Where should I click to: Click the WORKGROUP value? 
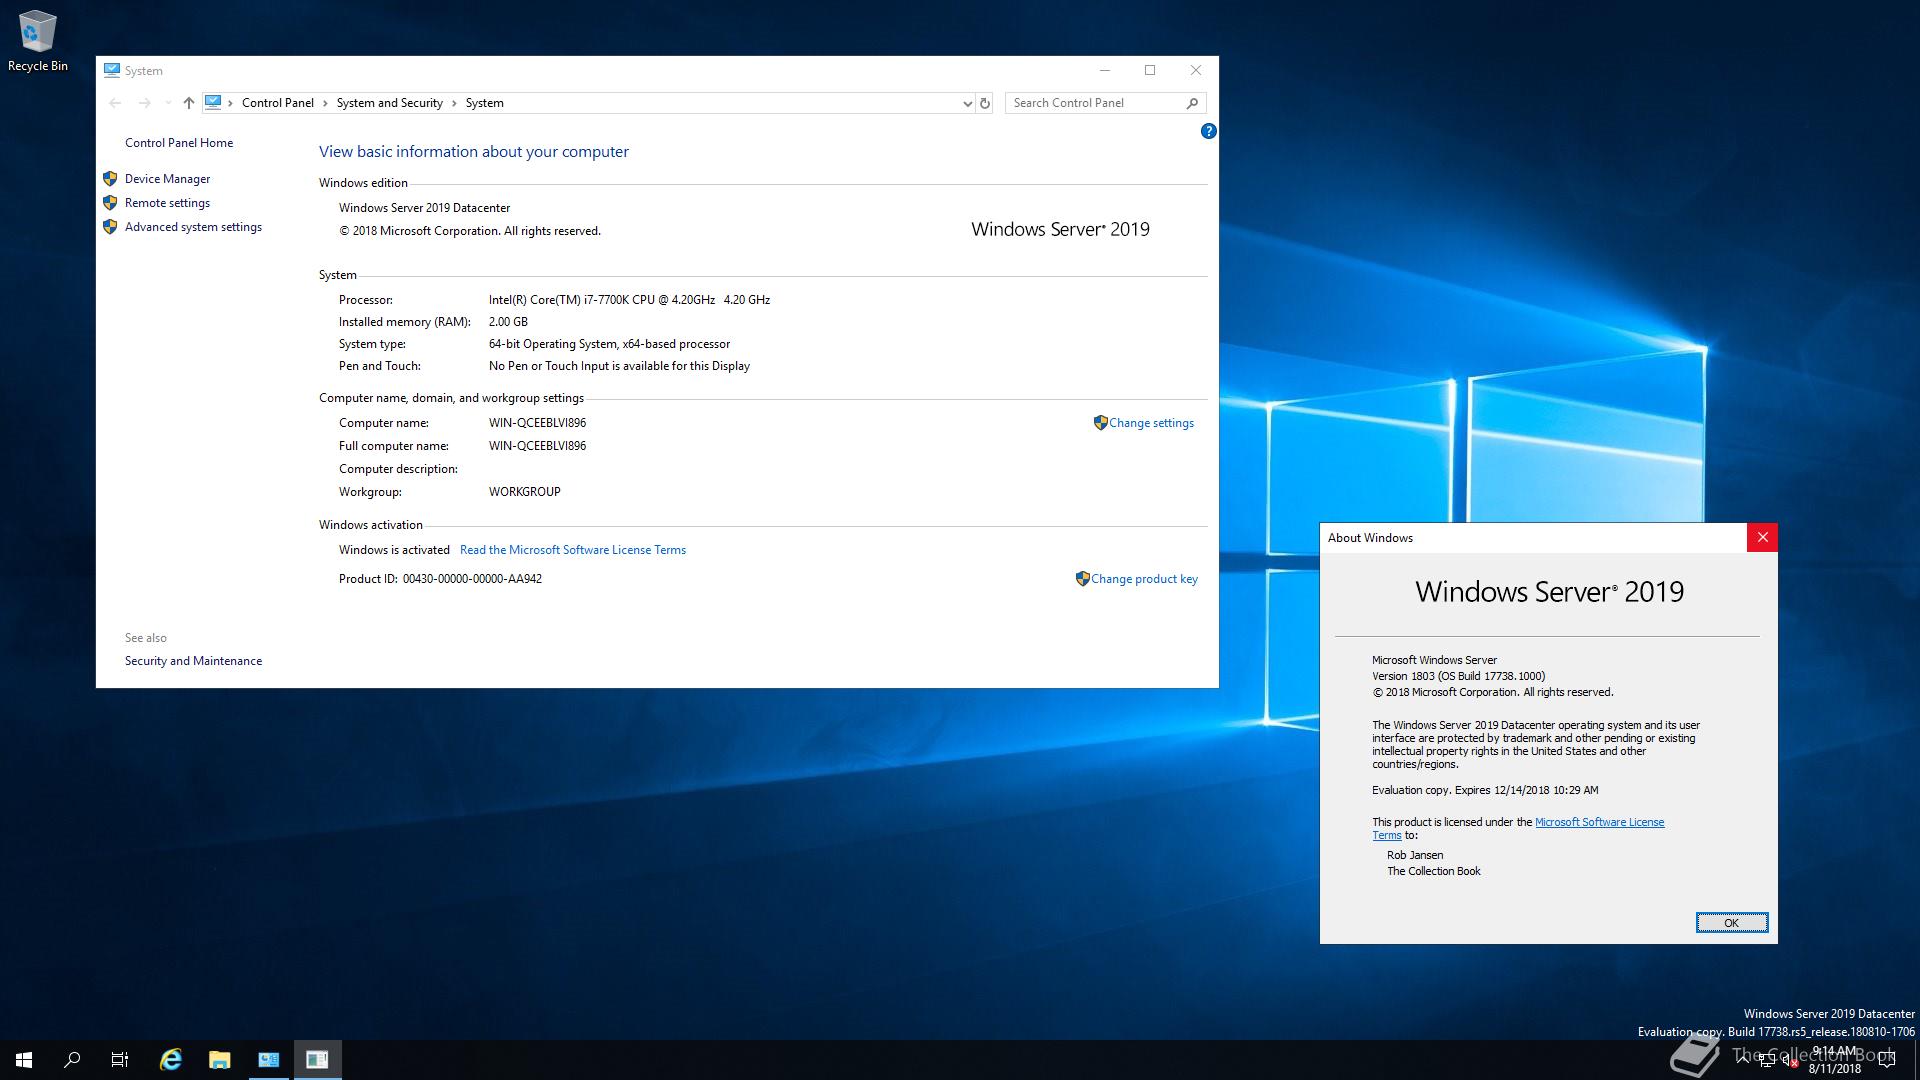tap(524, 492)
